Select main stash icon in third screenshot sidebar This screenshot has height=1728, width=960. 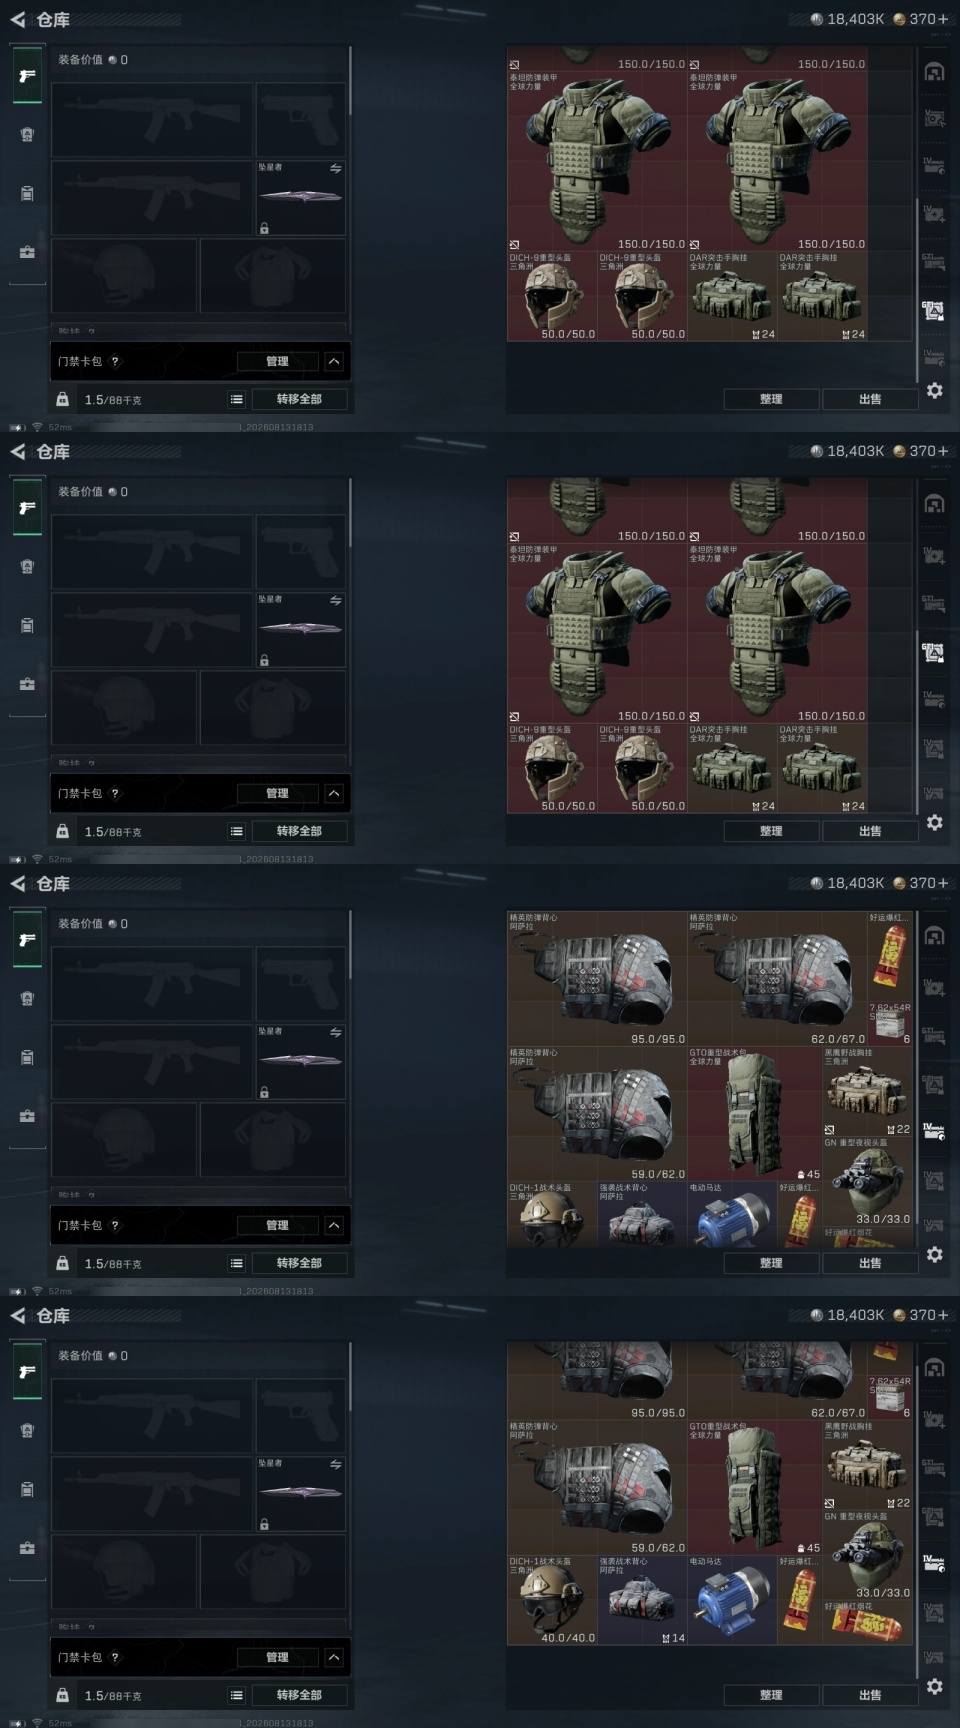[934, 936]
